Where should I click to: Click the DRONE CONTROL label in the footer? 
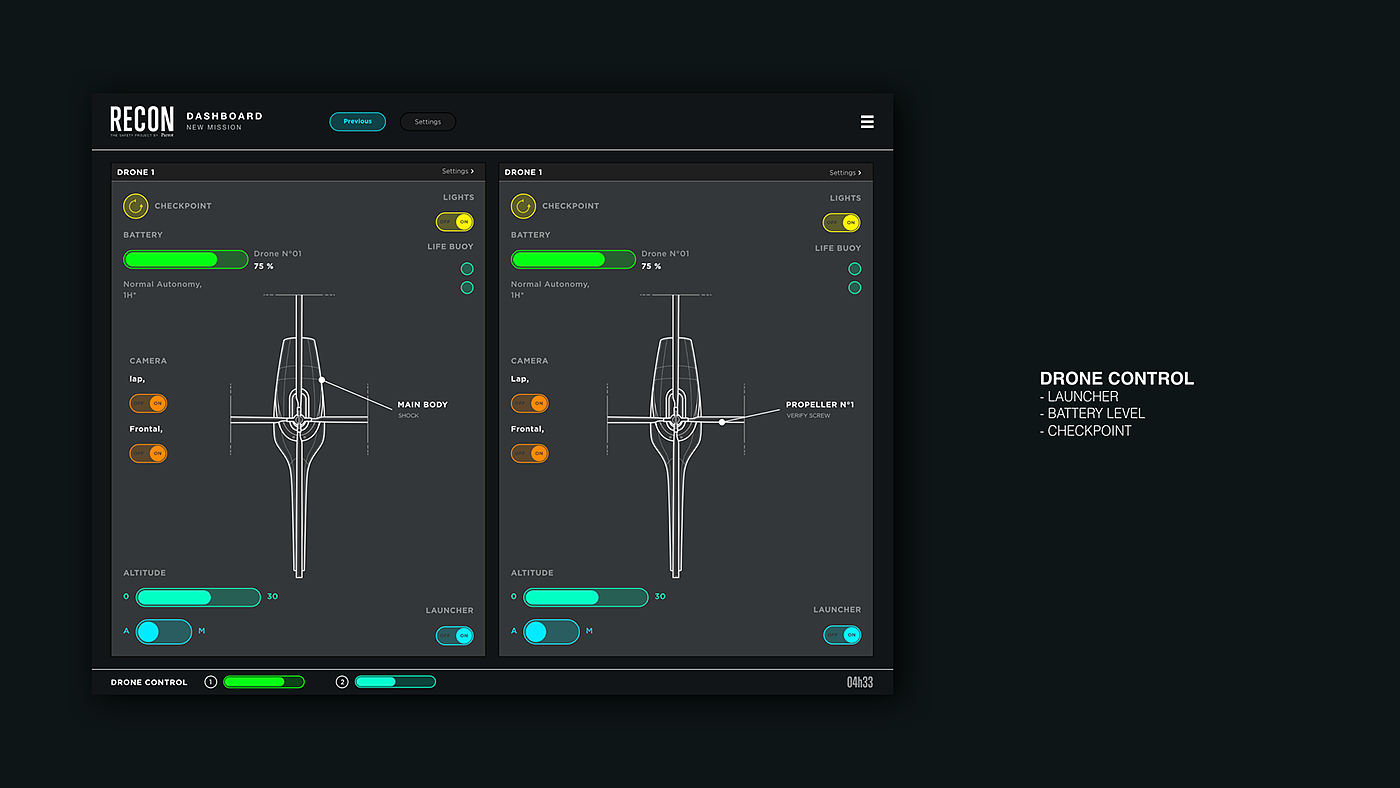pyautogui.click(x=149, y=683)
